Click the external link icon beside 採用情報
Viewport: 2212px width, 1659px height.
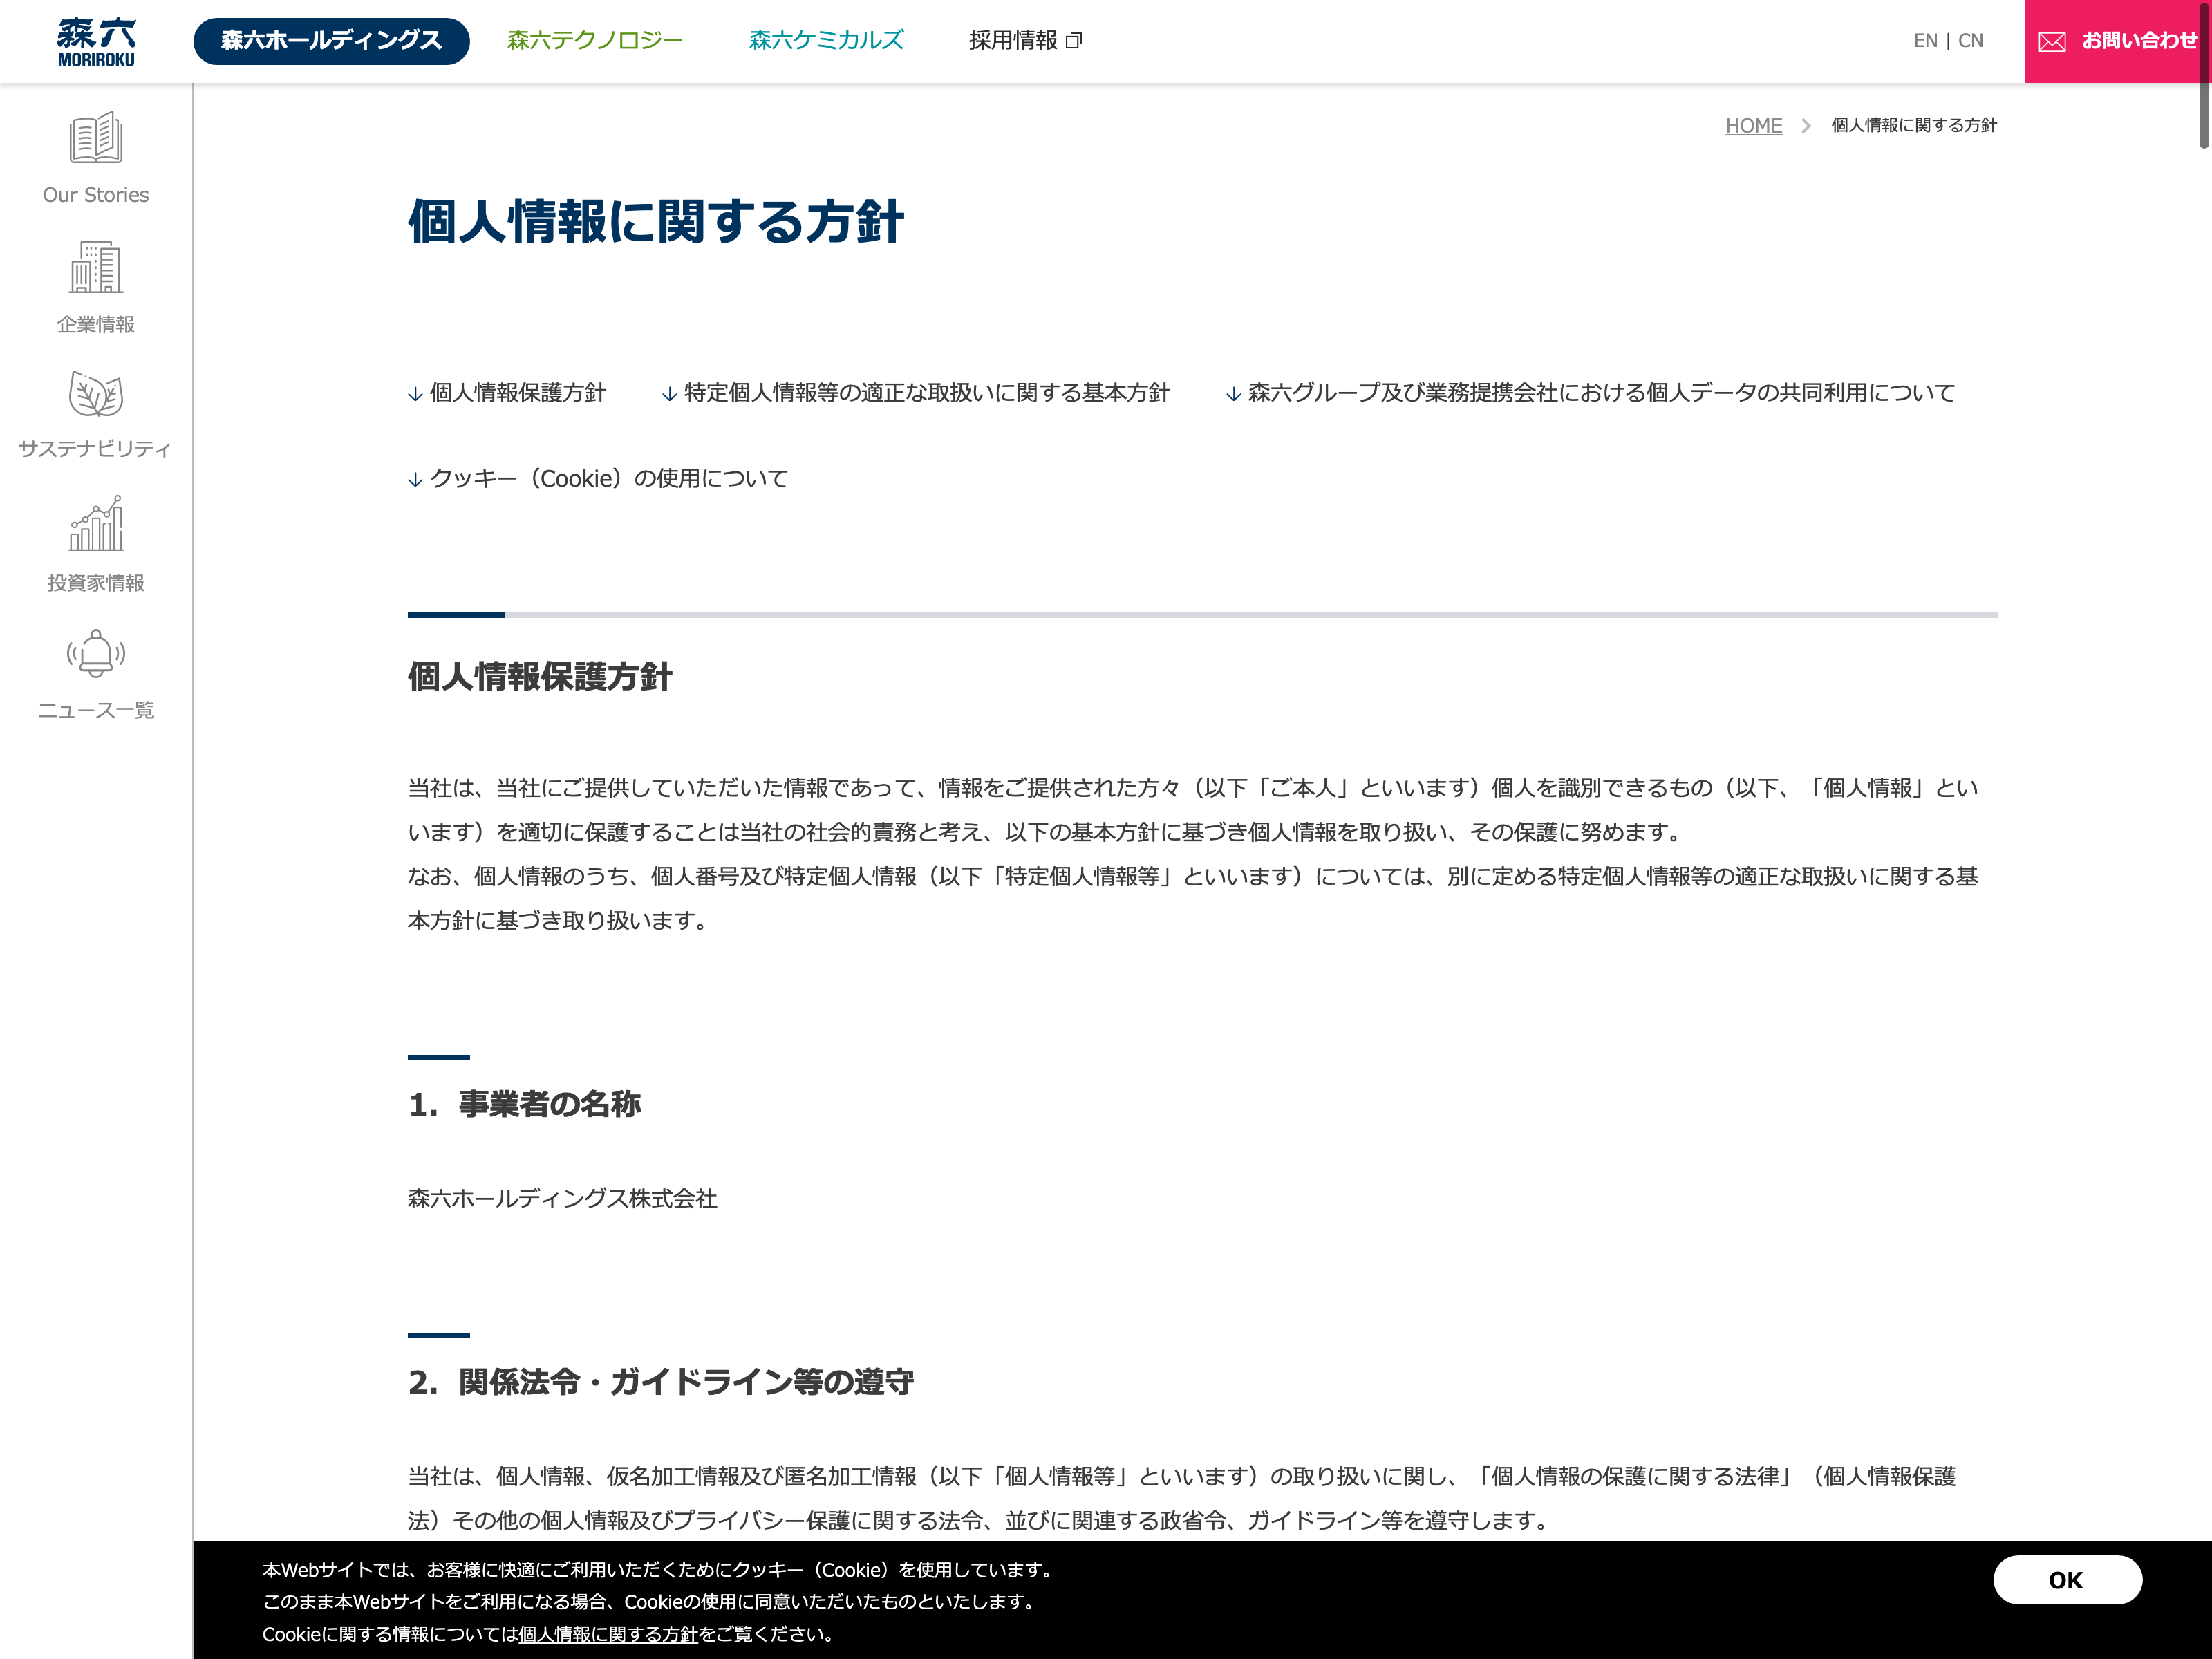click(1074, 41)
